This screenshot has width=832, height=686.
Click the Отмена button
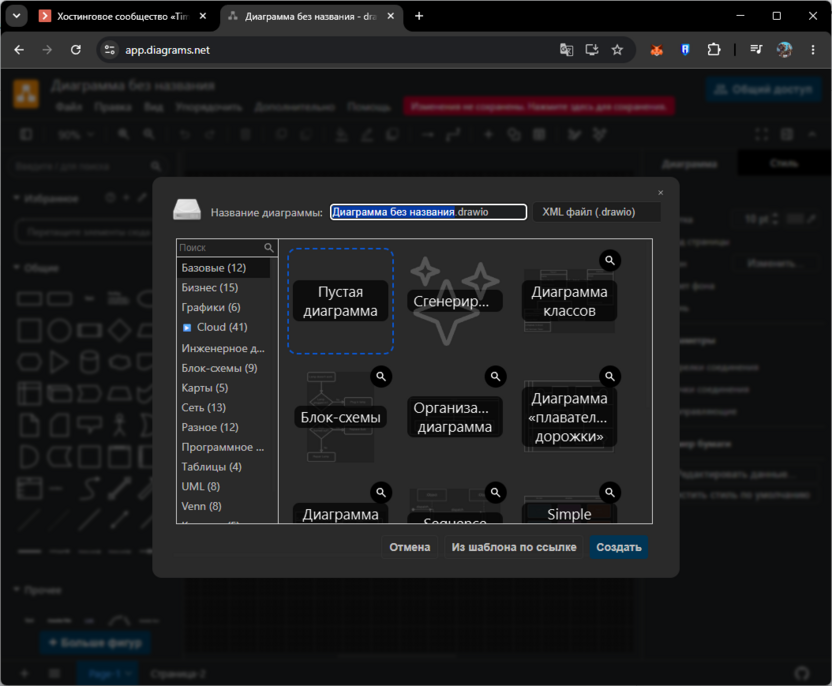(x=410, y=547)
